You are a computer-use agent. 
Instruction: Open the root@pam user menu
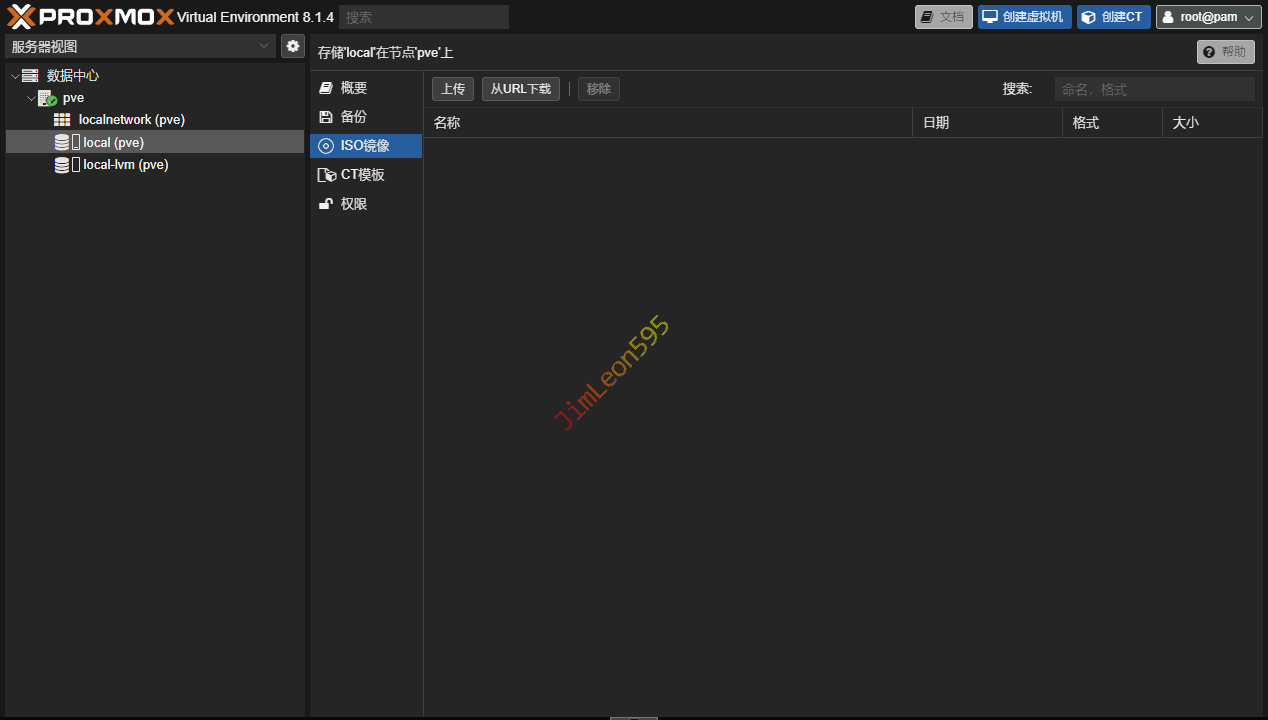click(x=1208, y=17)
